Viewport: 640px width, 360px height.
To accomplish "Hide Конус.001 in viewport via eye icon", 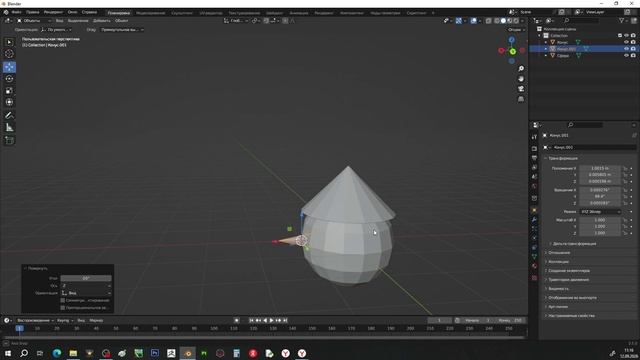I will (626, 49).
